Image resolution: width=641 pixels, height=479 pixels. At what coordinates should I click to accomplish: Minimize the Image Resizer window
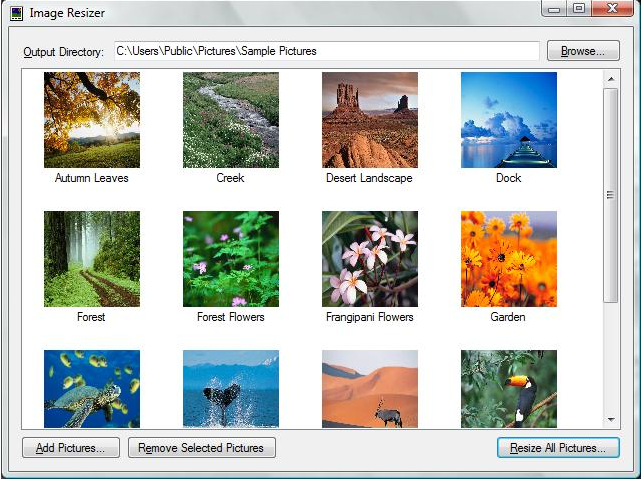coord(554,8)
